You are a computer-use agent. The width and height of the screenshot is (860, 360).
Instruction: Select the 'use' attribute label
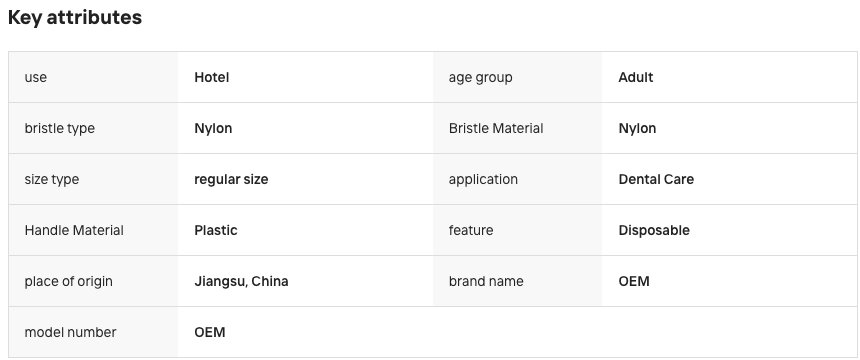36,77
